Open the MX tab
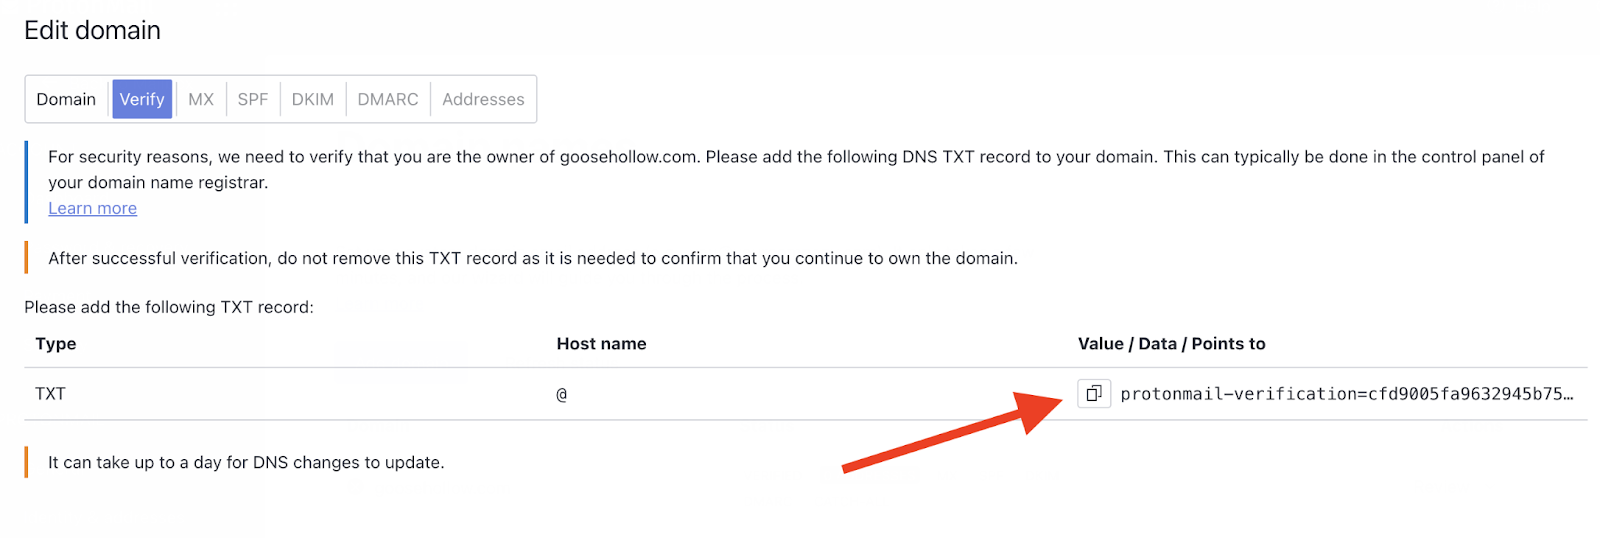Viewport: 1600px width, 538px height. click(201, 99)
